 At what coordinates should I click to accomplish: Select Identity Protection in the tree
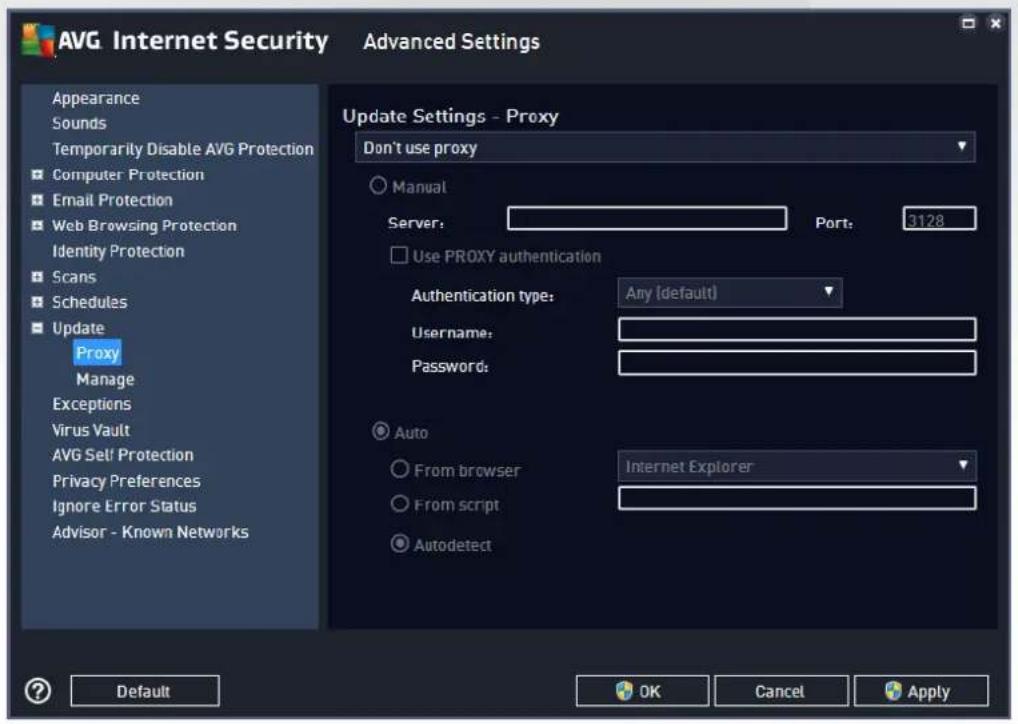pyautogui.click(x=118, y=251)
